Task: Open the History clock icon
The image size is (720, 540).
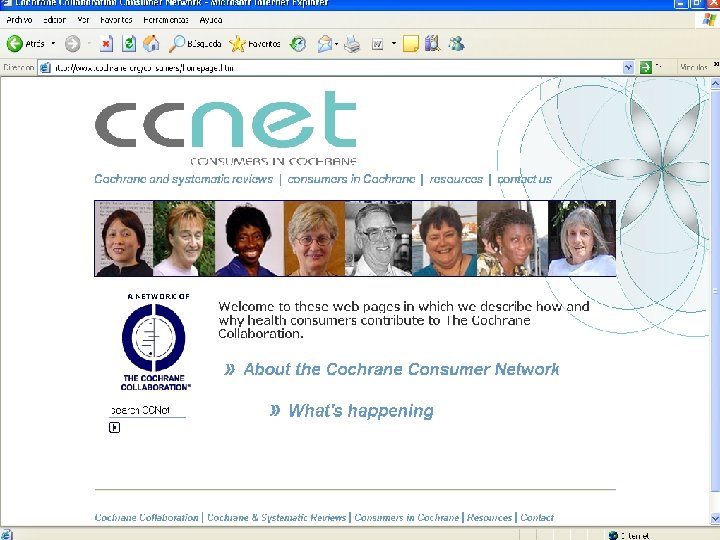Action: coord(298,44)
